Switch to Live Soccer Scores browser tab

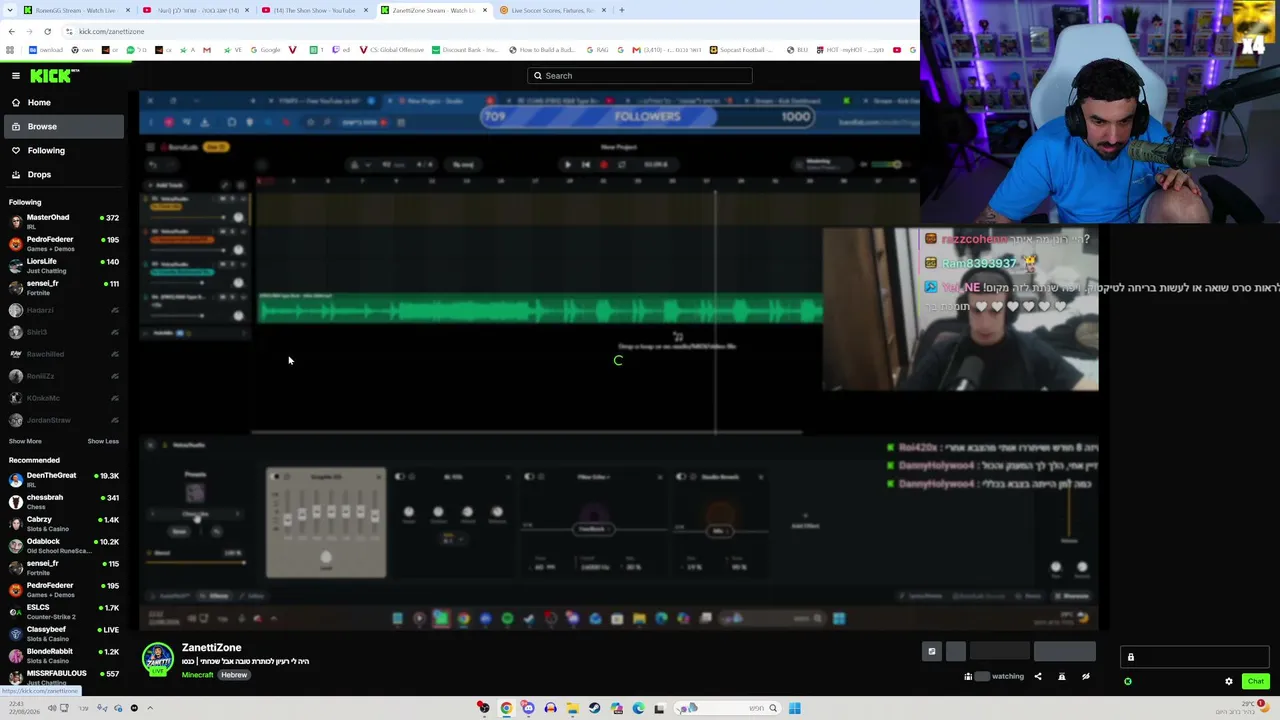click(x=552, y=10)
